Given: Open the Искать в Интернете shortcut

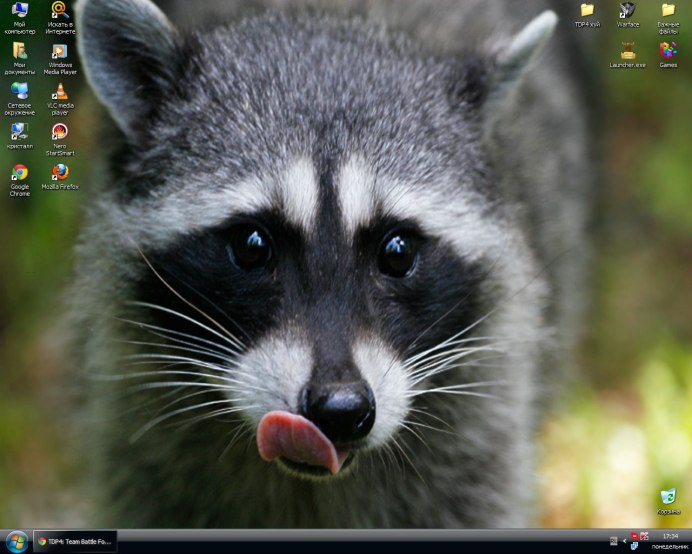Looking at the screenshot, I should tap(60, 18).
